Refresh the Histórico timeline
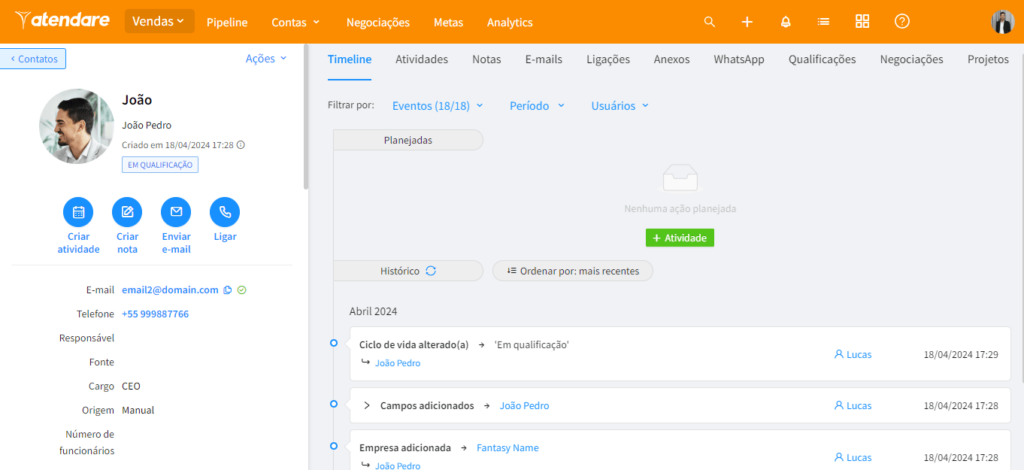 click(431, 270)
